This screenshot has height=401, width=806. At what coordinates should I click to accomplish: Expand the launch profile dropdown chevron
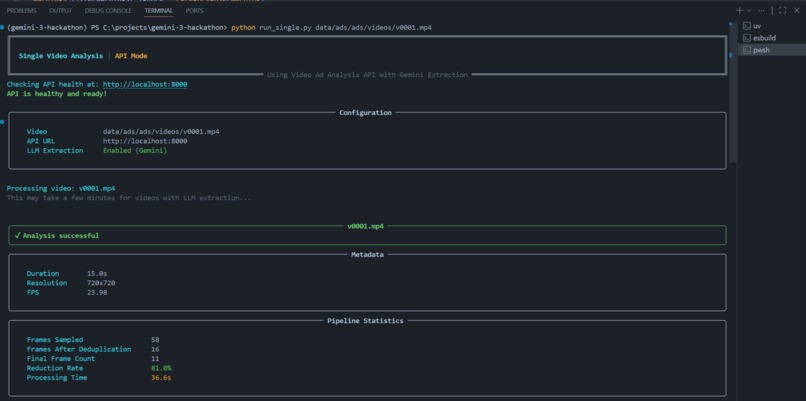748,10
